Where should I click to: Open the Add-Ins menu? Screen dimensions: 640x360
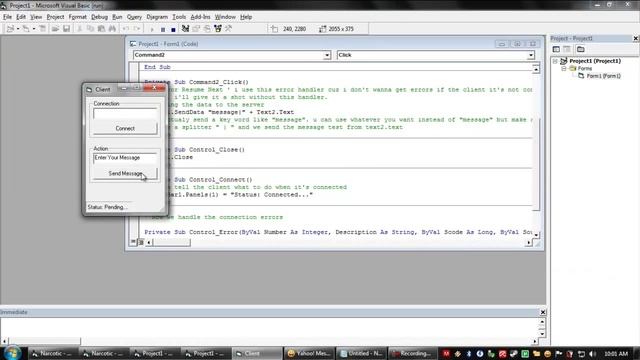(200, 17)
